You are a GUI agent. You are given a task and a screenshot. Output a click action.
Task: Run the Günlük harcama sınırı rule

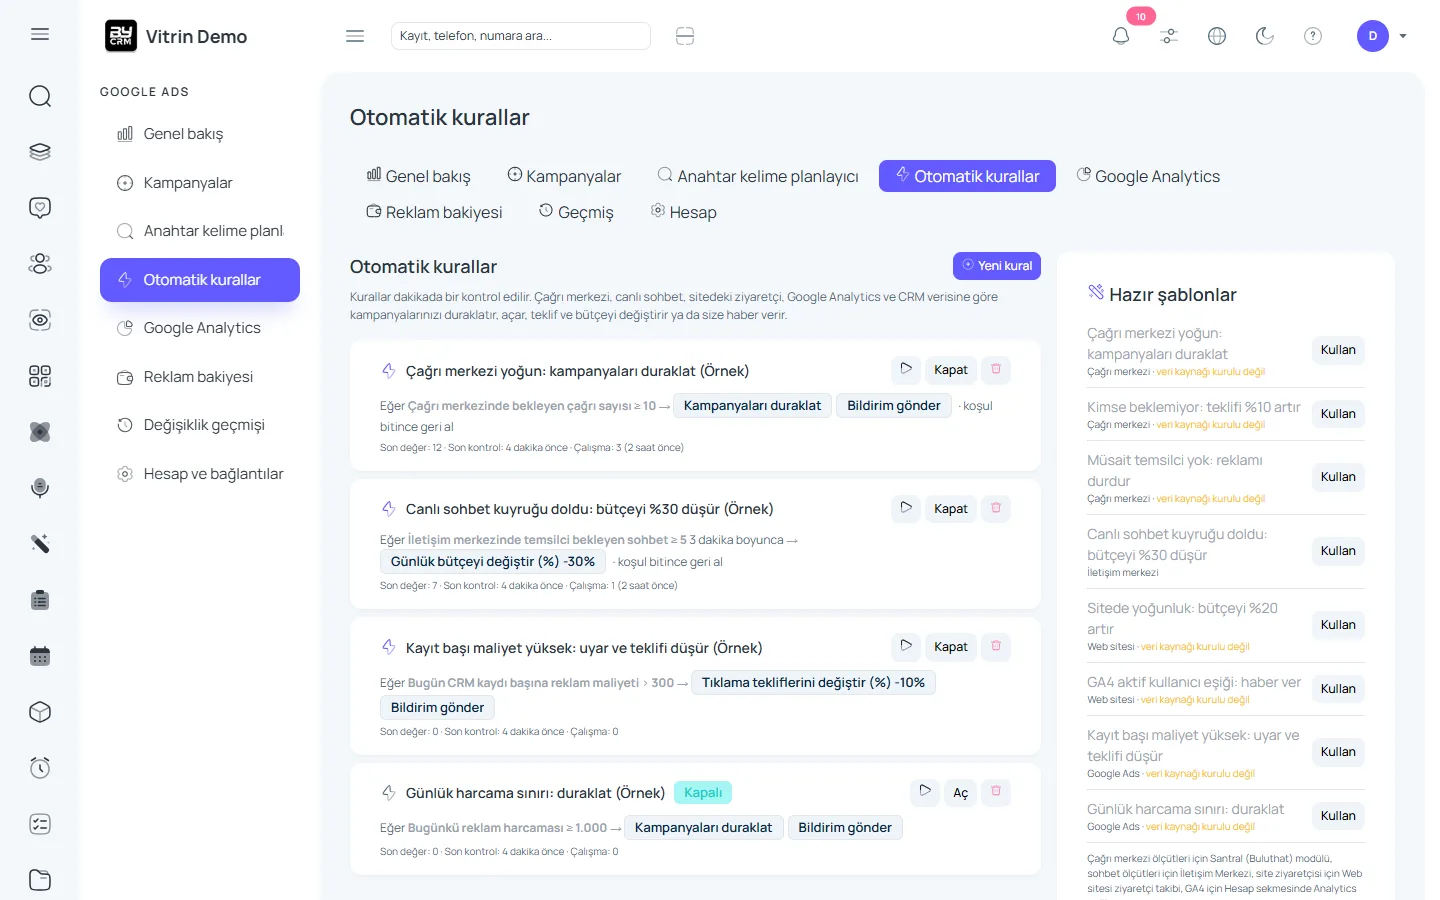926,791
